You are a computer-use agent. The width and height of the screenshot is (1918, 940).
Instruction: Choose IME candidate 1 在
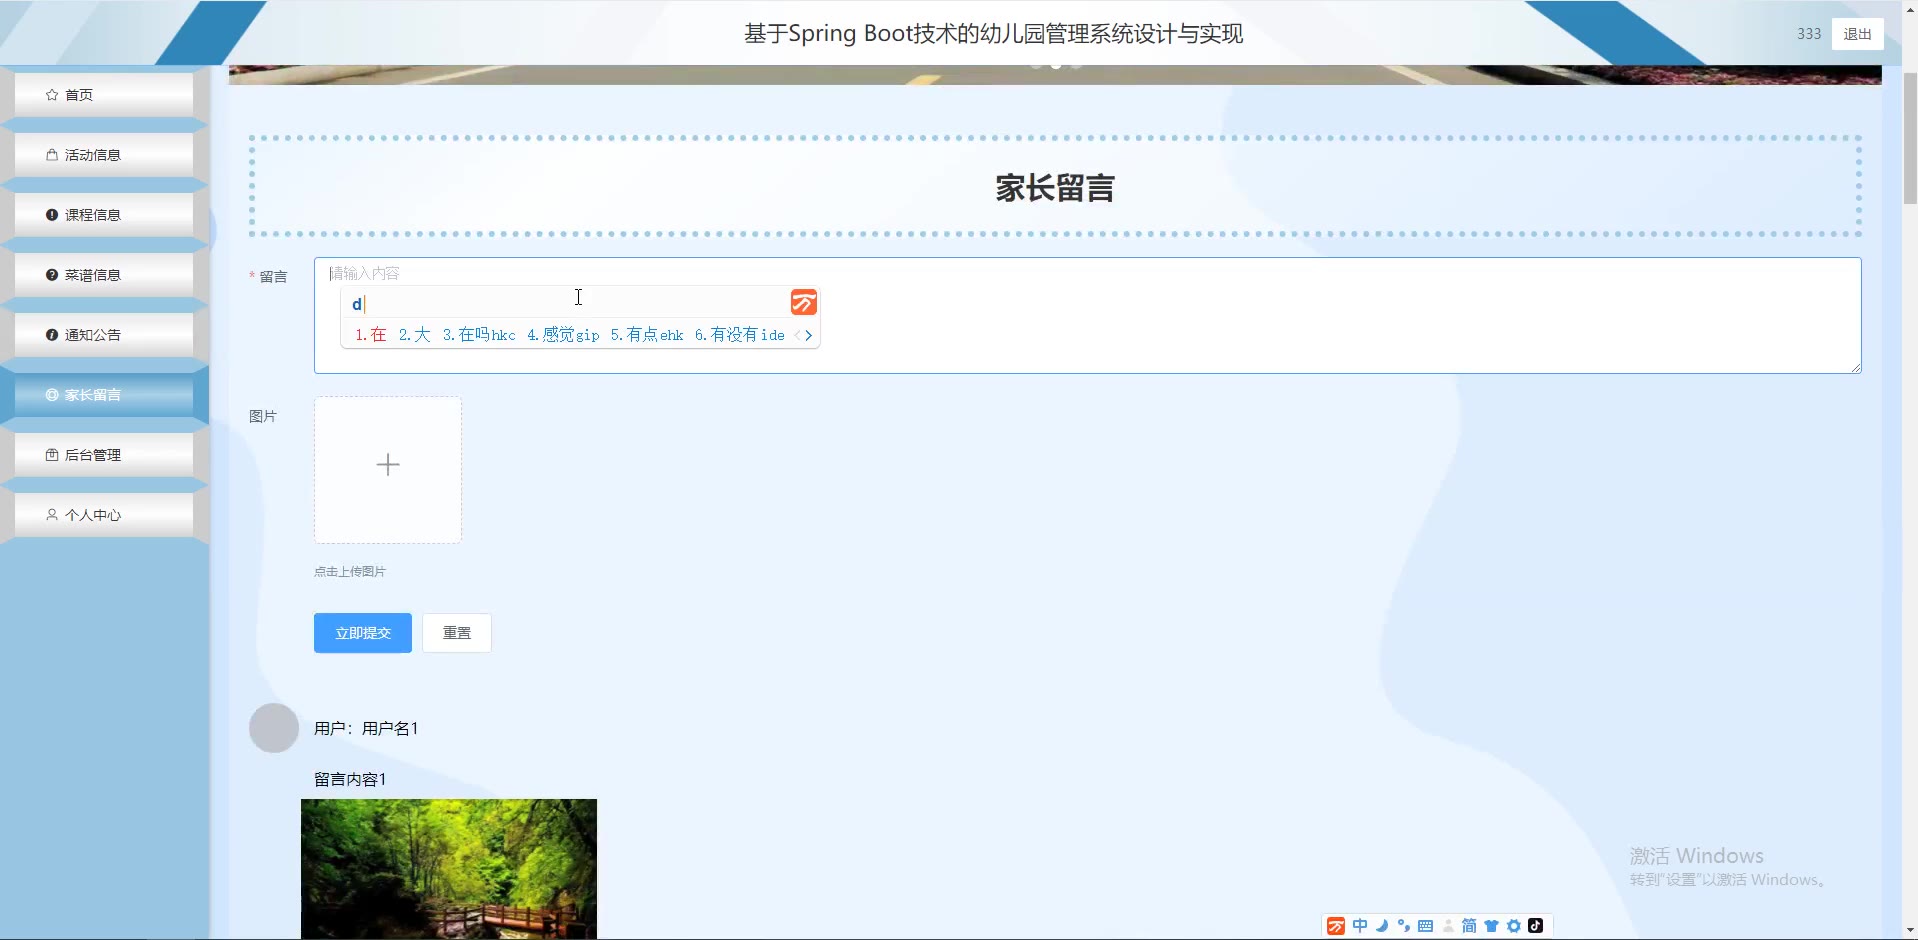tap(371, 335)
